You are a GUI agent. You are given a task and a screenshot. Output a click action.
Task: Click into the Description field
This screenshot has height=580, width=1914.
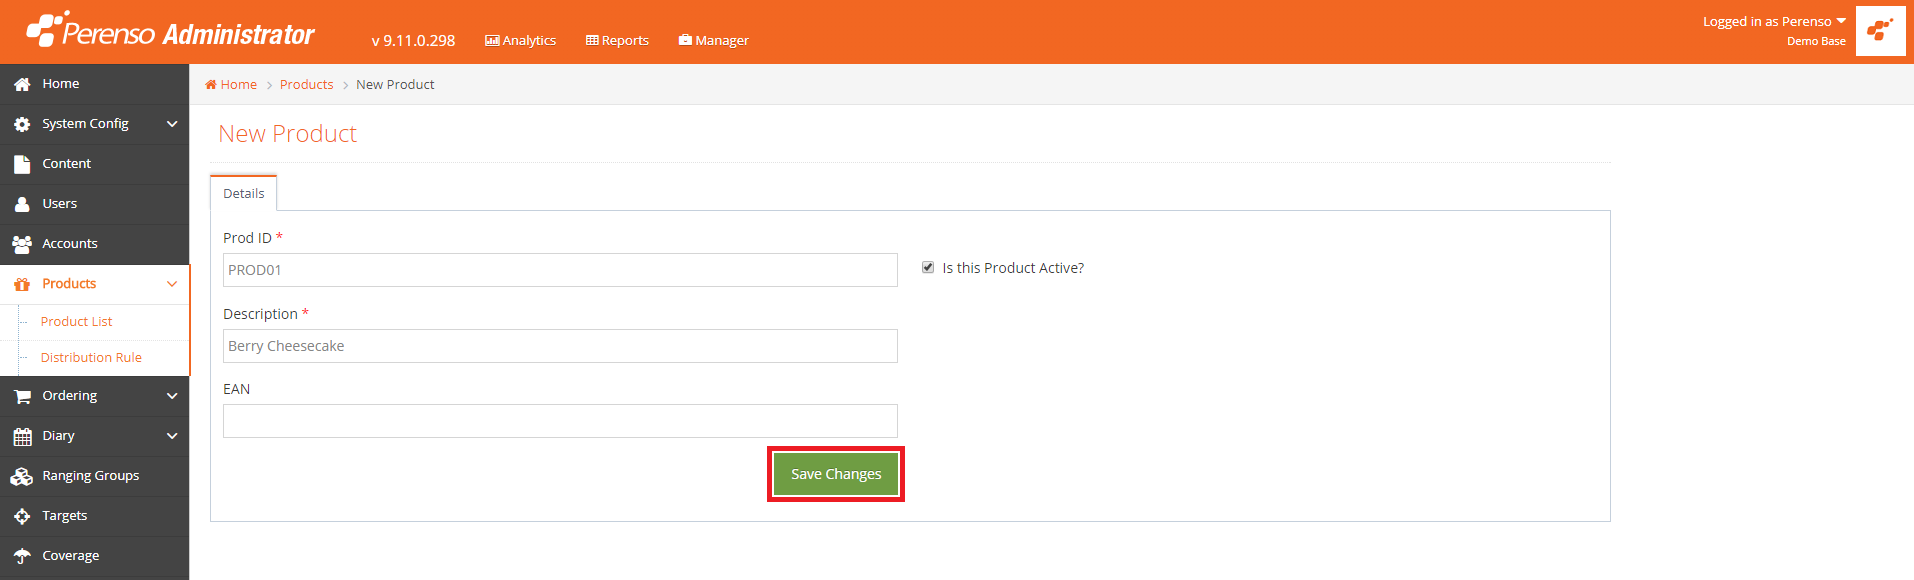(x=560, y=346)
